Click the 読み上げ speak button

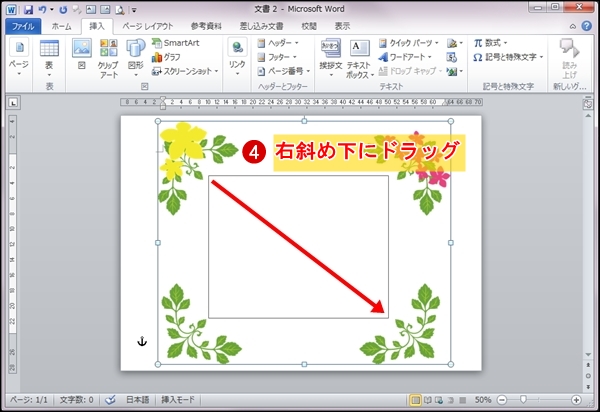pyautogui.click(x=569, y=58)
